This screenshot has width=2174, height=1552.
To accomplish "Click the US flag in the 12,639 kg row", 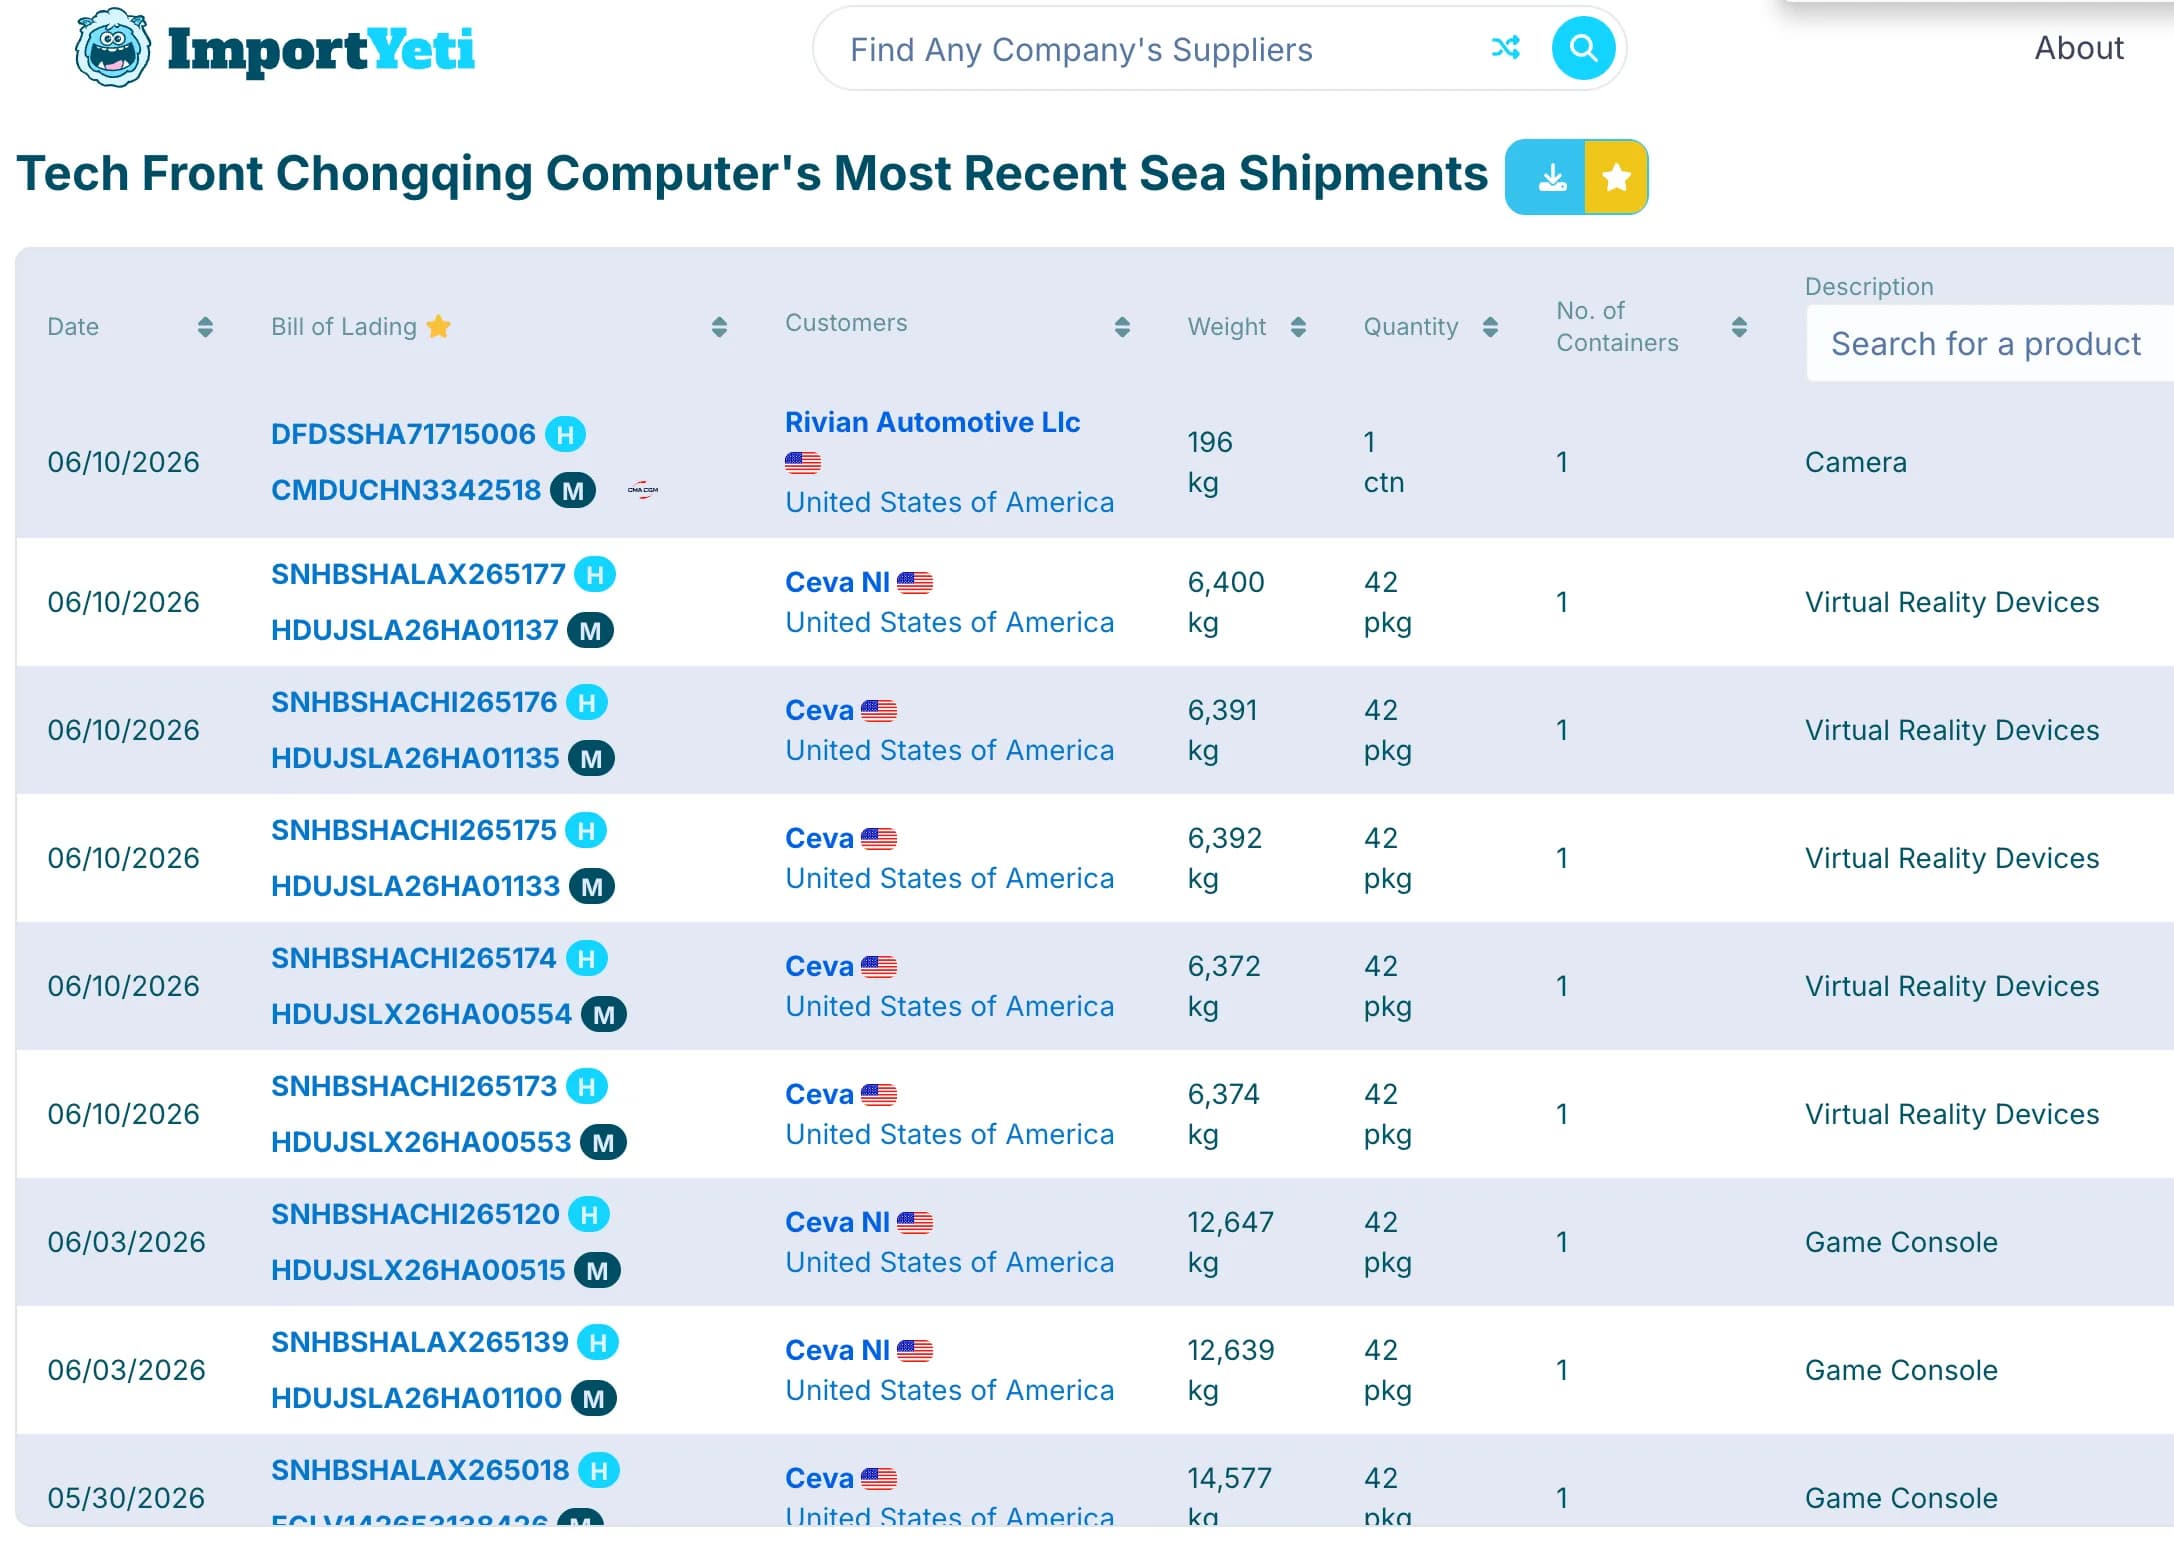I will pyautogui.click(x=914, y=1350).
